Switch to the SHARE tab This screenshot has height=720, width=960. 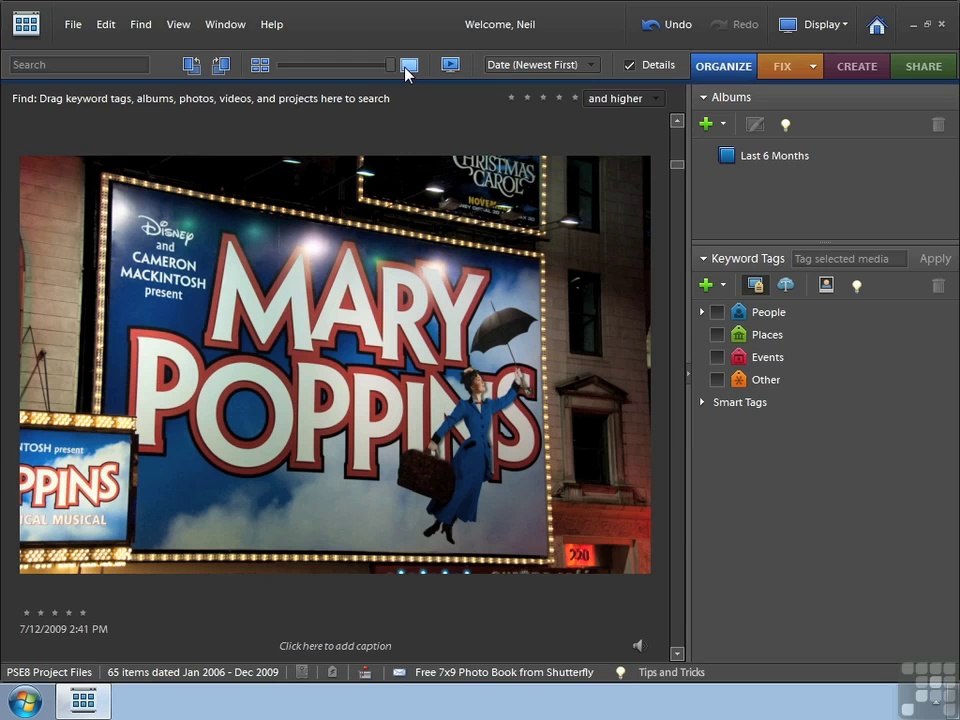[x=923, y=66]
